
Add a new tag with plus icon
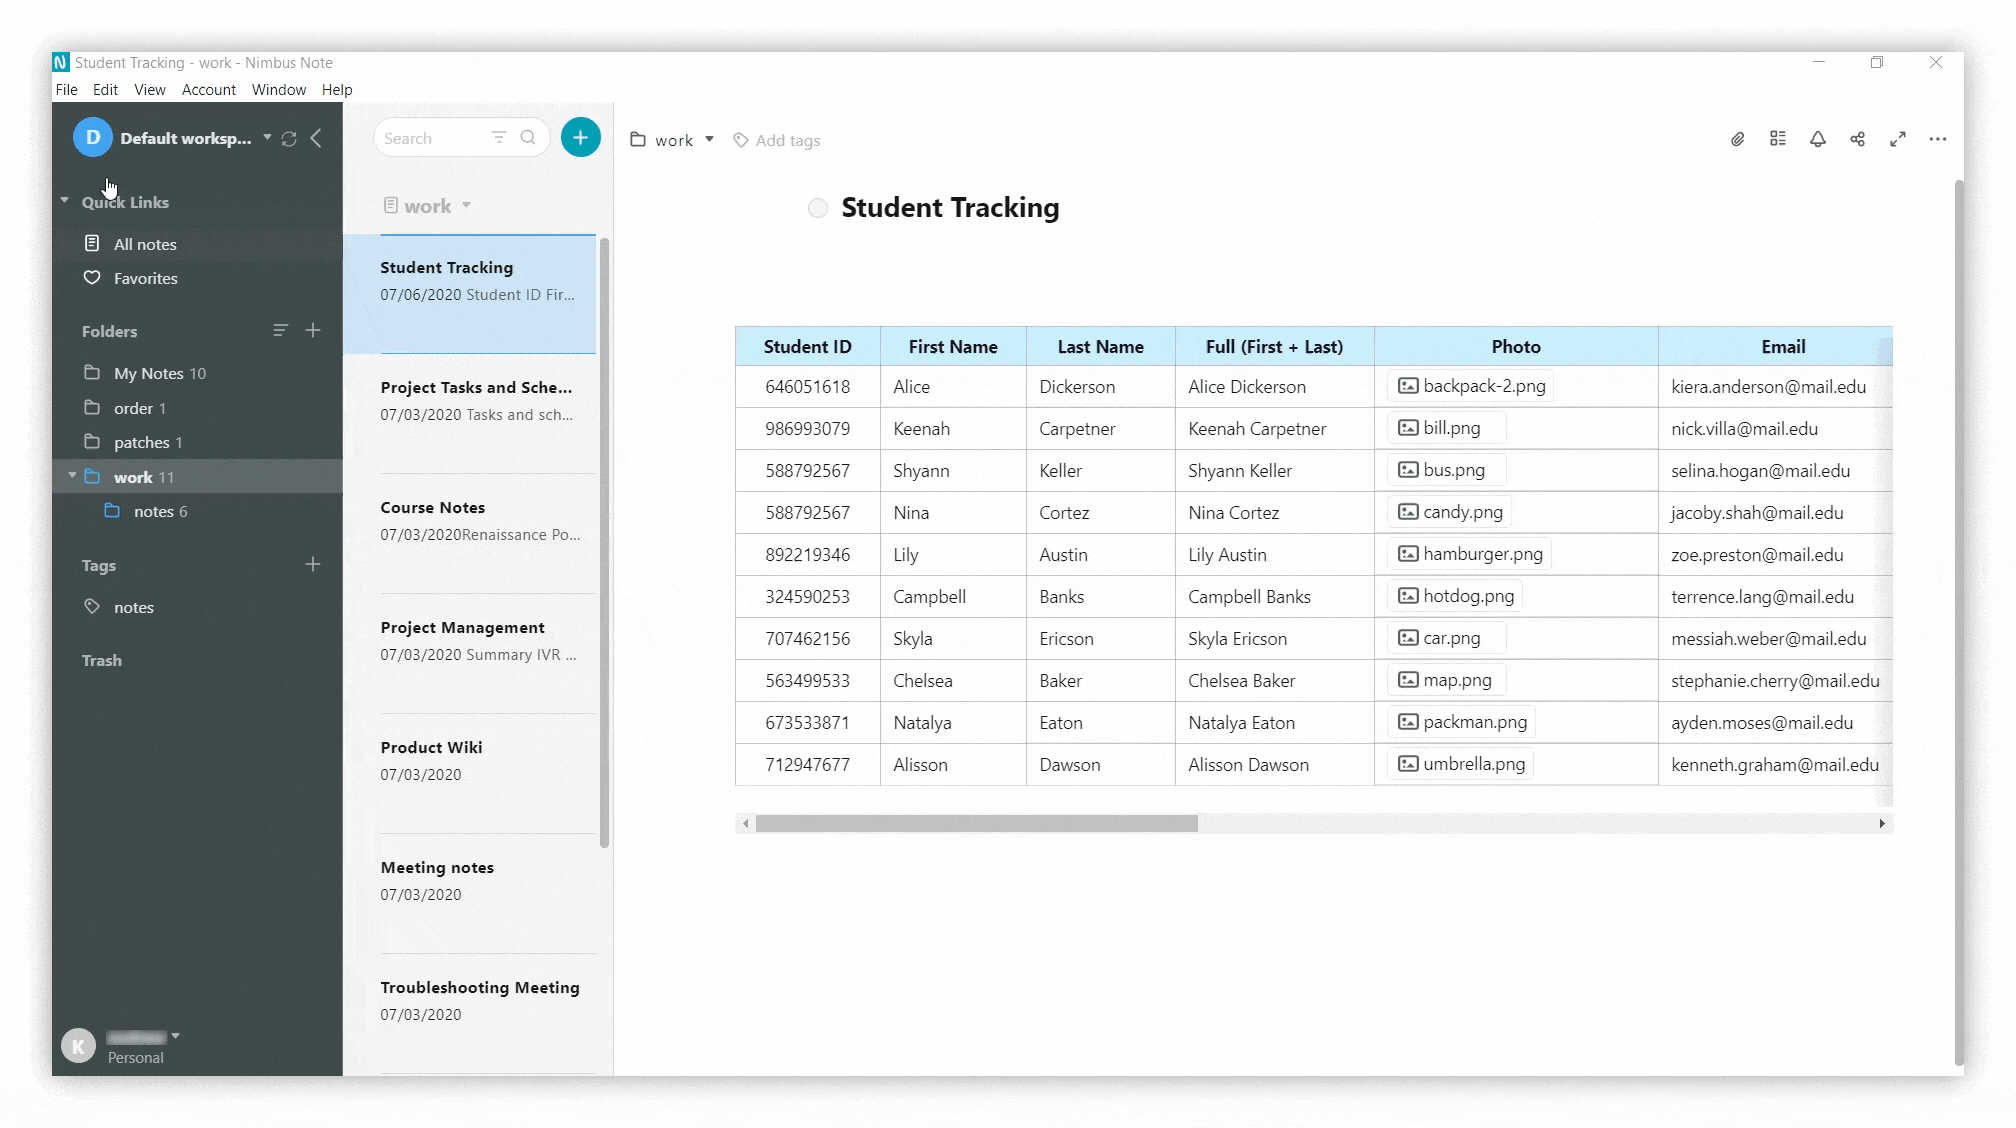[313, 564]
